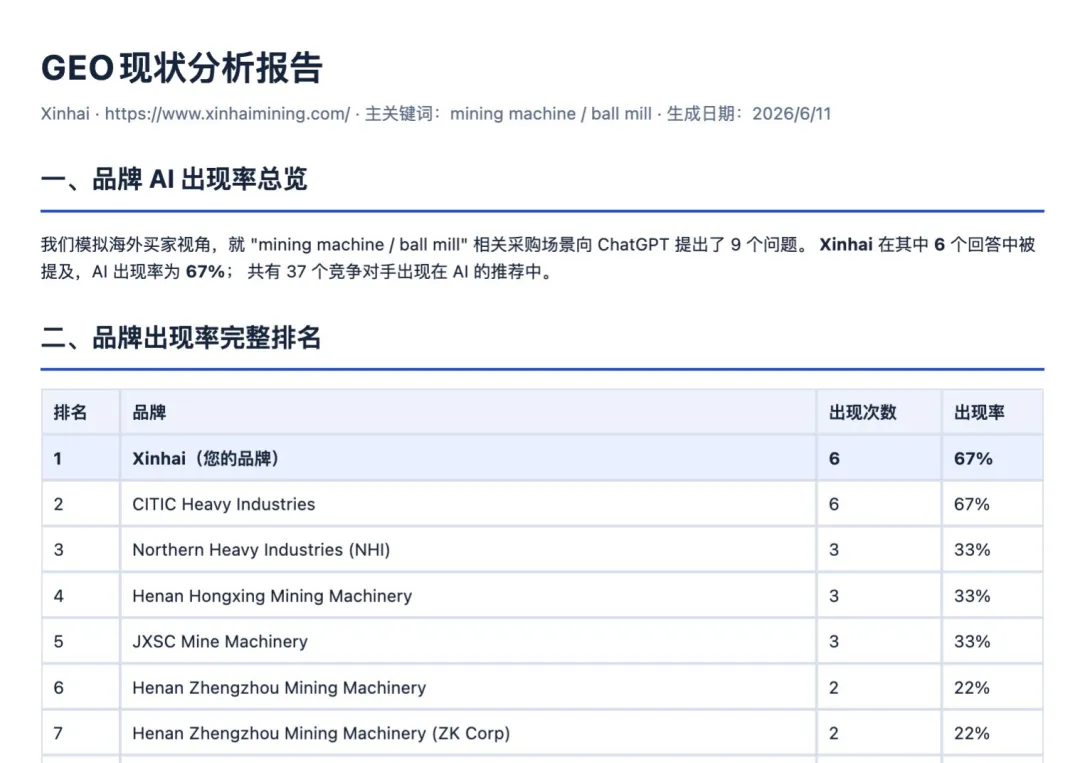
Task: Select the Henan Hongxing Mining Machinery cell
Action: (x=468, y=596)
